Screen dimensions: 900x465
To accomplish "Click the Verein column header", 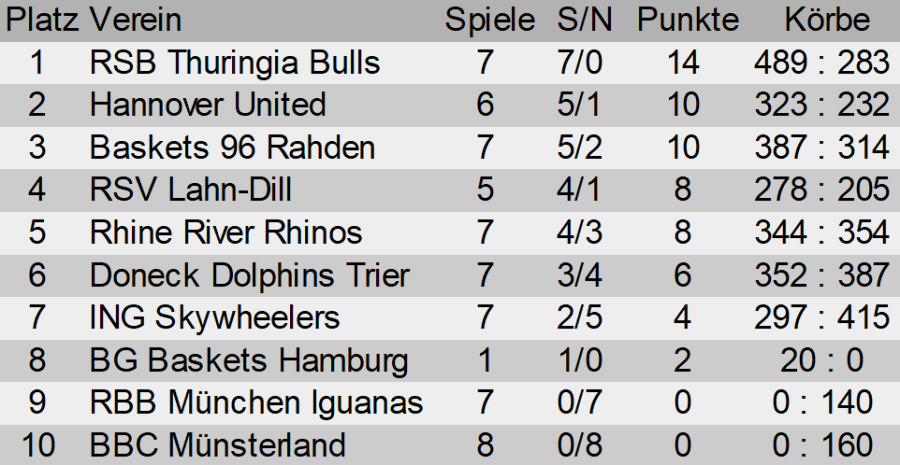I will click(135, 20).
